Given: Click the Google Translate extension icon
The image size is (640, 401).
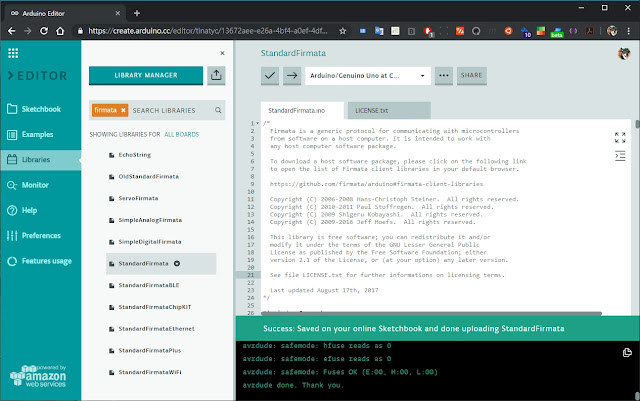Looking at the screenshot, I should (x=379, y=31).
